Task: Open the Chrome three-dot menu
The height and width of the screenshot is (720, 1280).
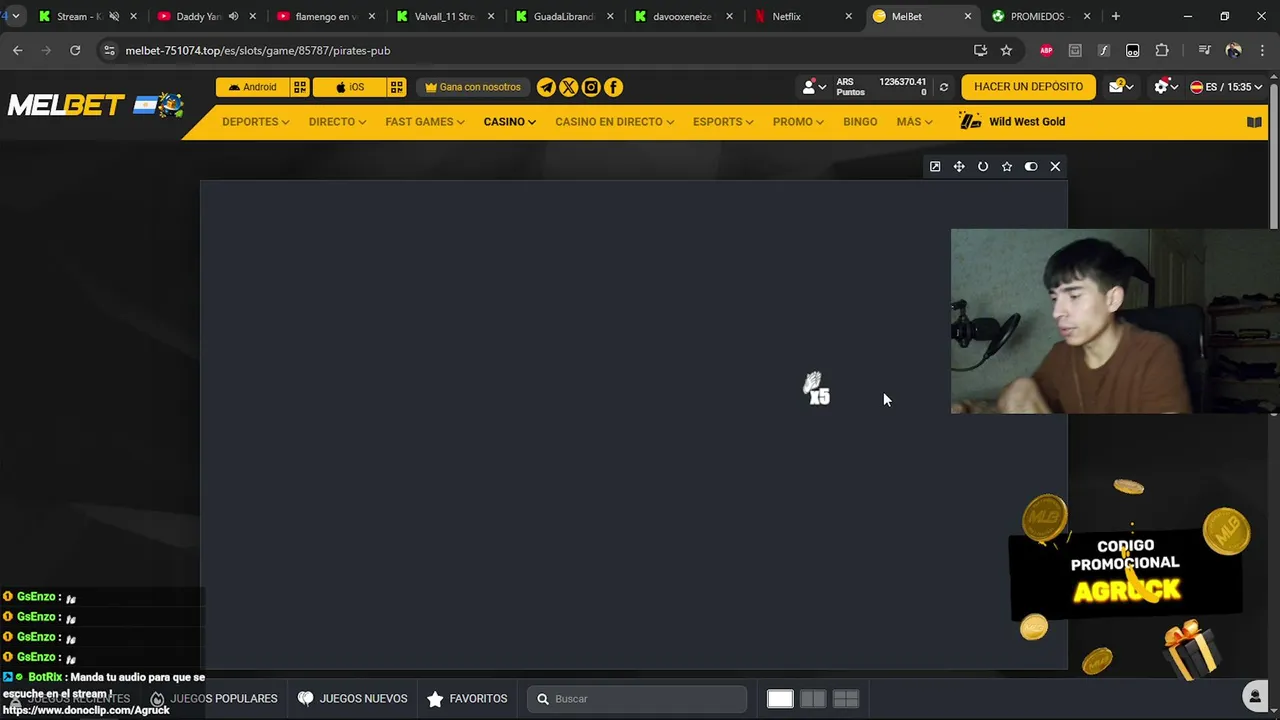Action: 1262,50
